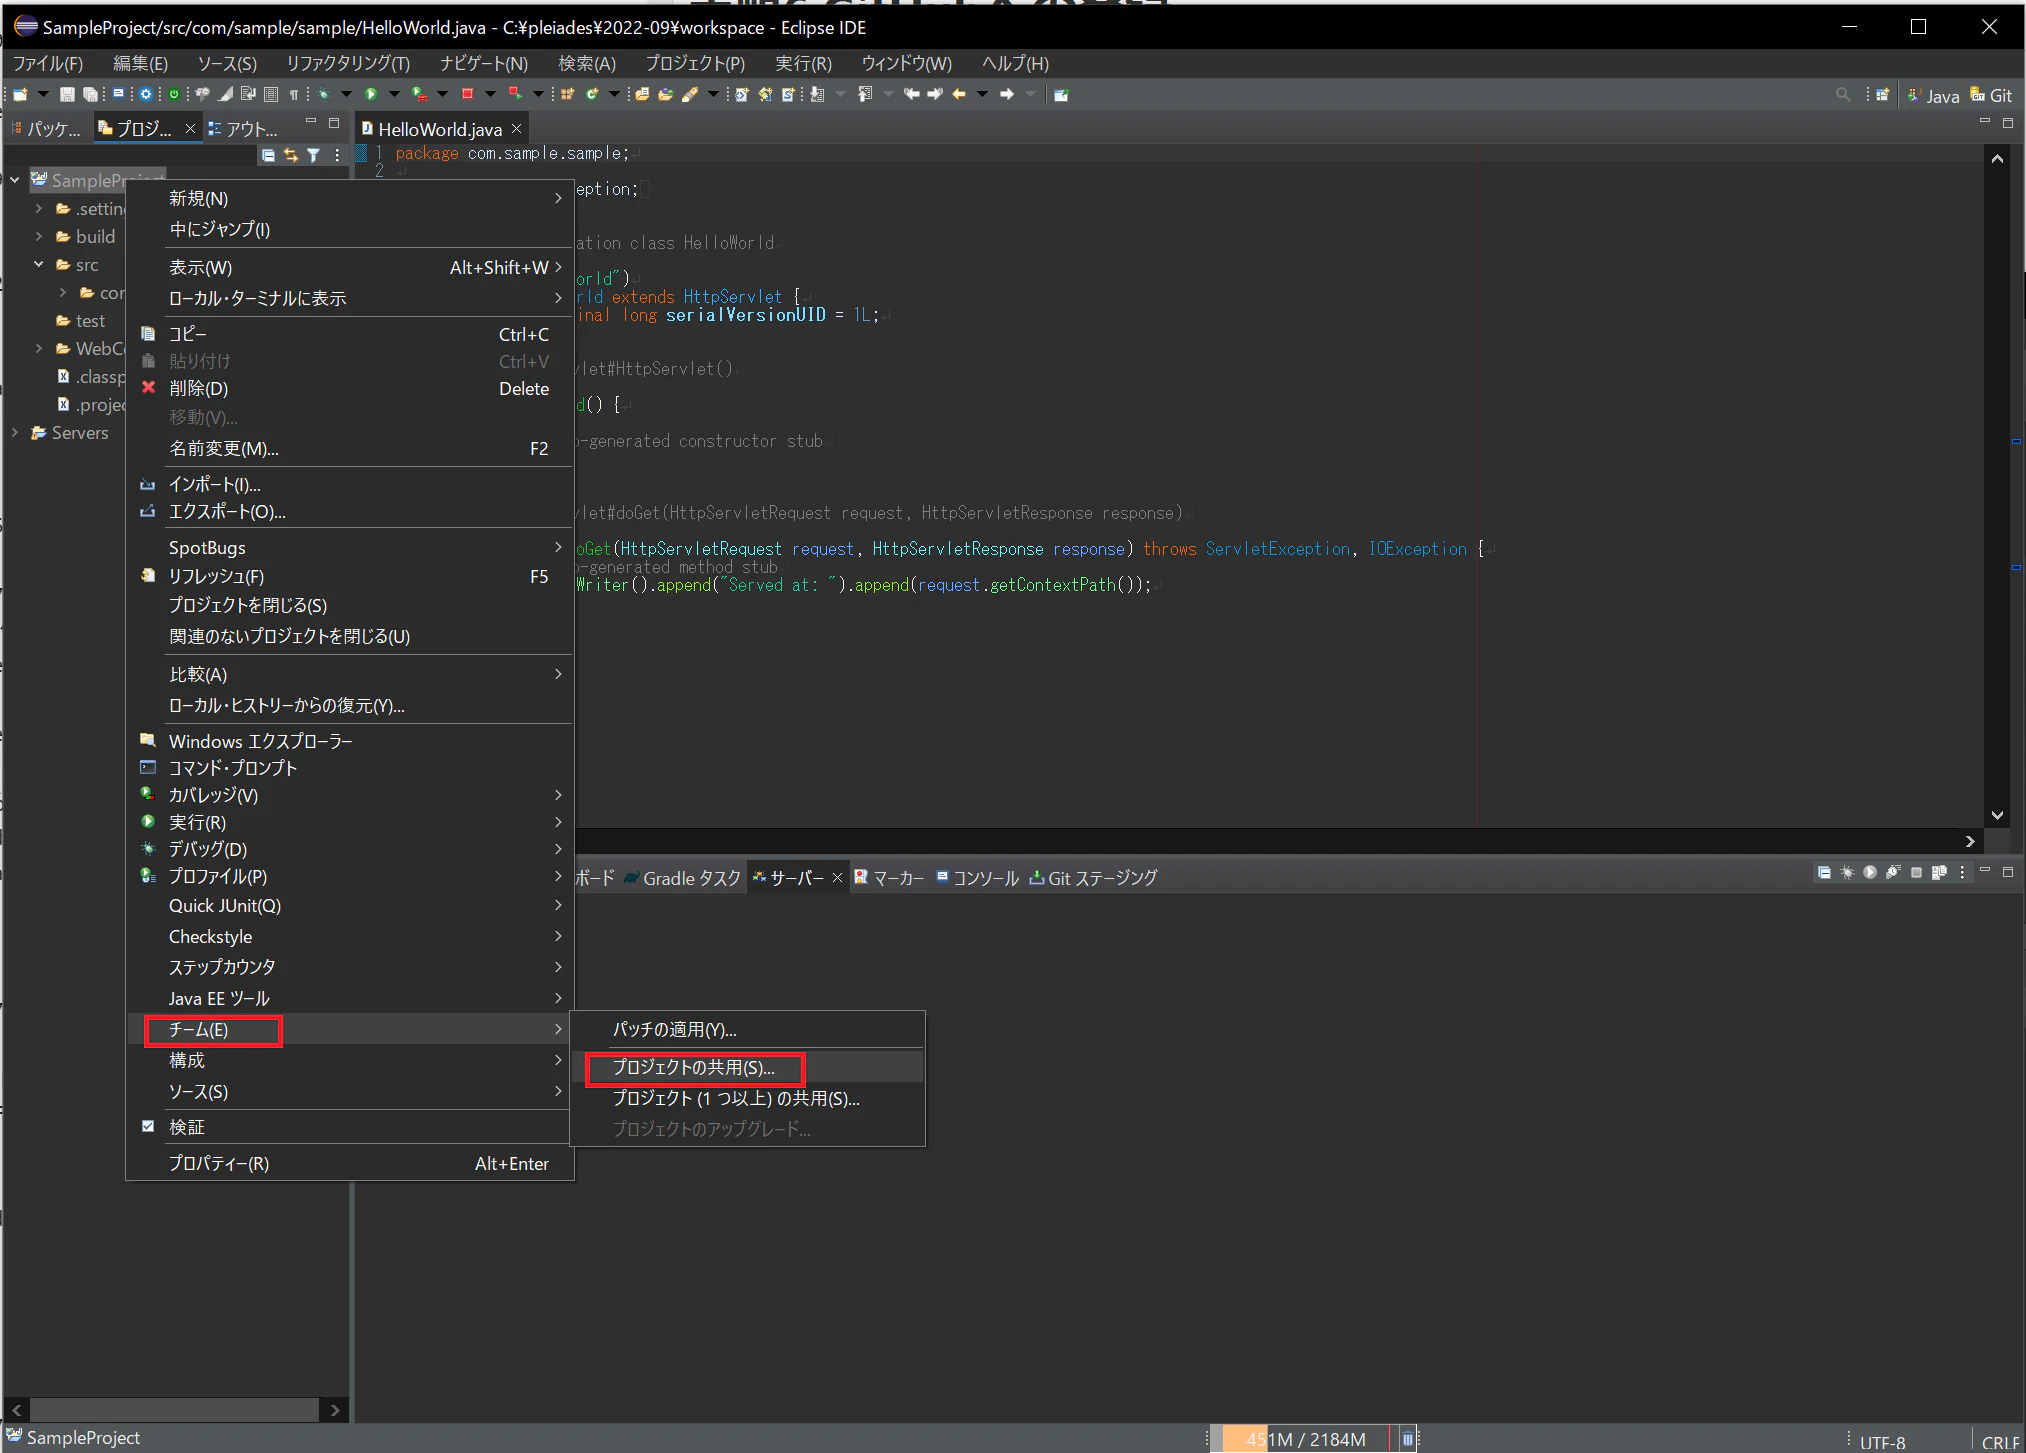Click チーム(E) context menu item
Screen dimensions: 2026x1453
tap(350, 1029)
